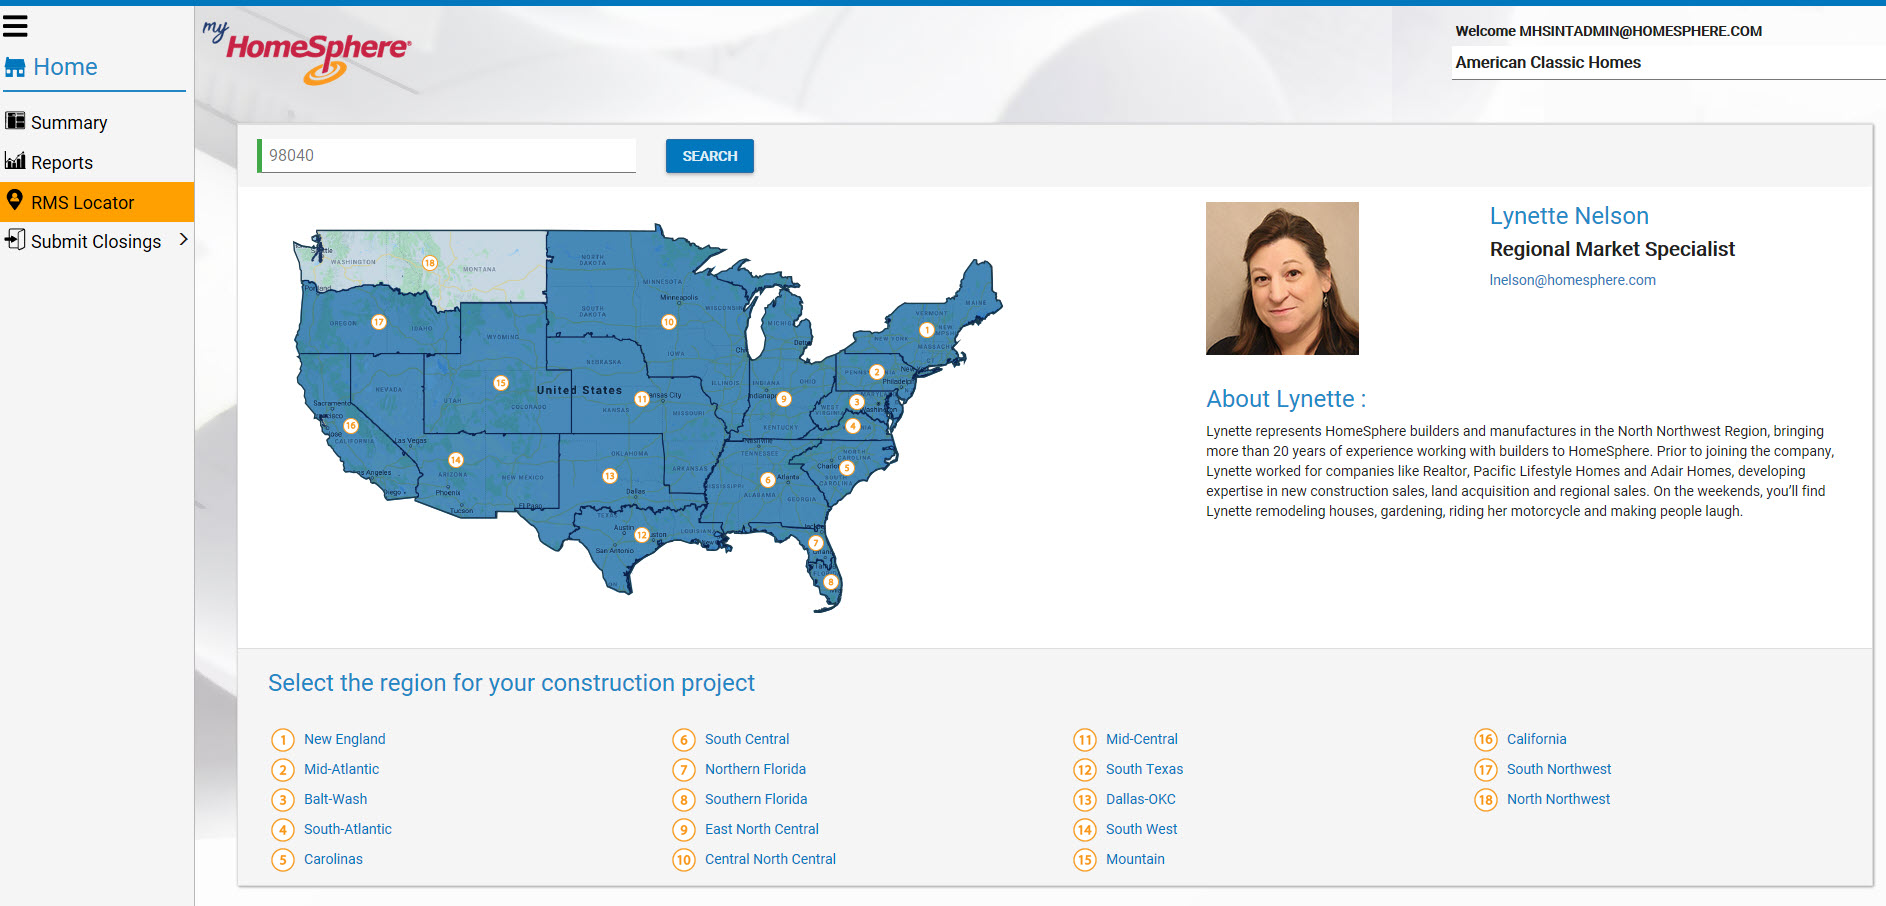Select Central North Central region link

(770, 859)
